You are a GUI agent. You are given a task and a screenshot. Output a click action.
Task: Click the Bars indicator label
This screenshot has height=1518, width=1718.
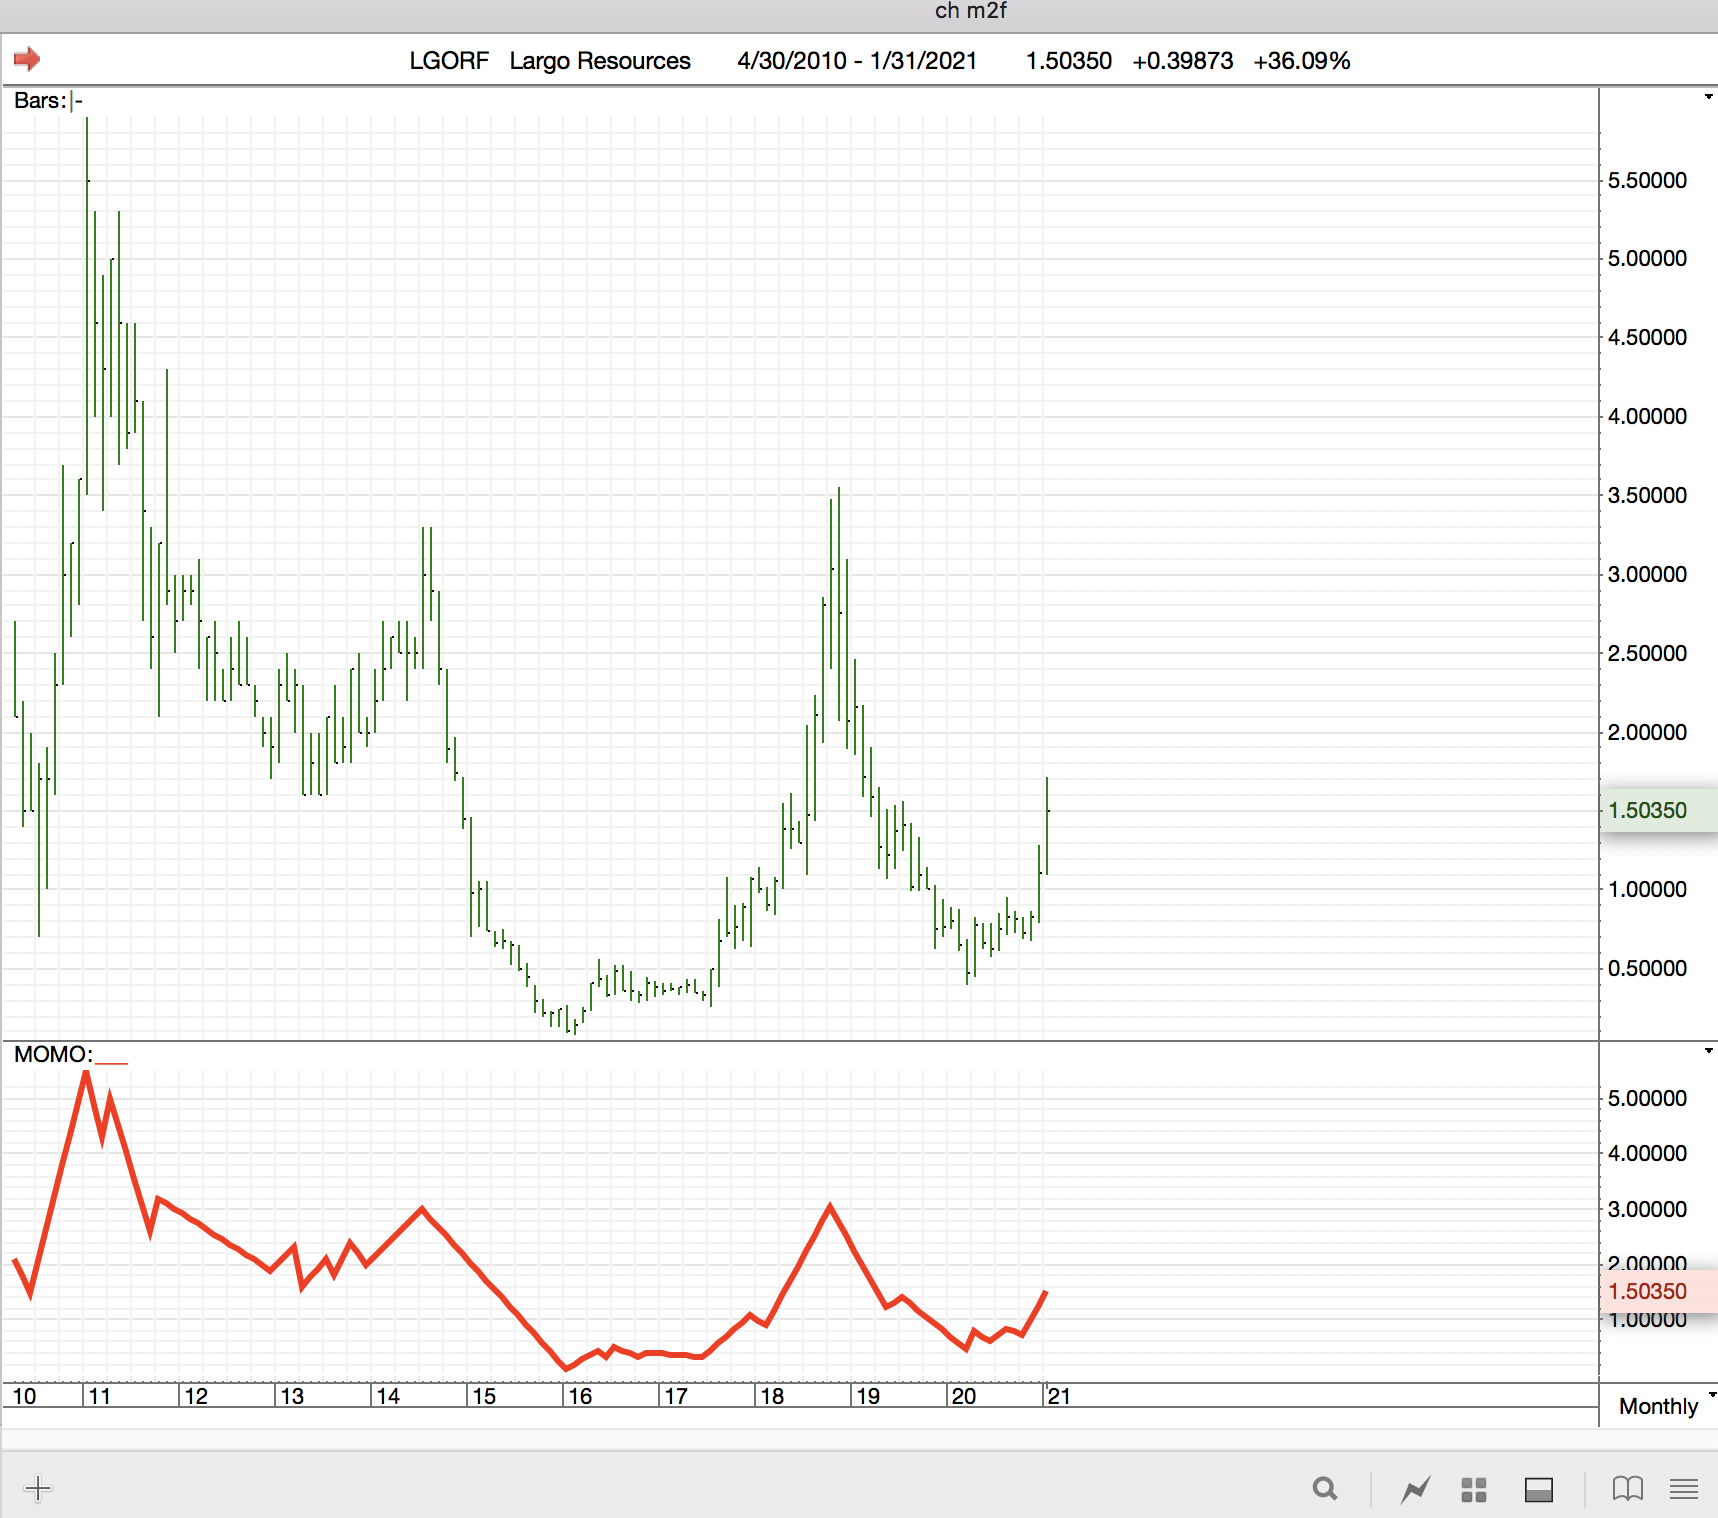(40, 101)
